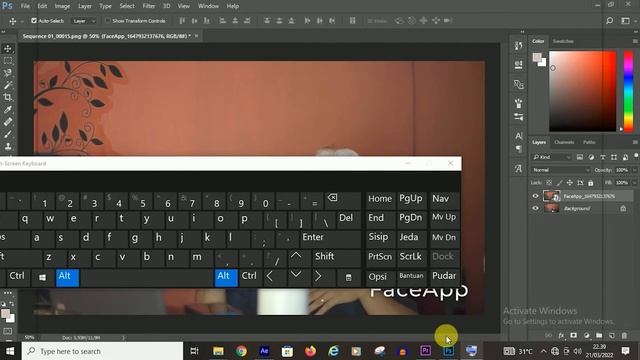Open the Normal blend mode dropdown
This screenshot has height=360, width=640.
(561, 170)
